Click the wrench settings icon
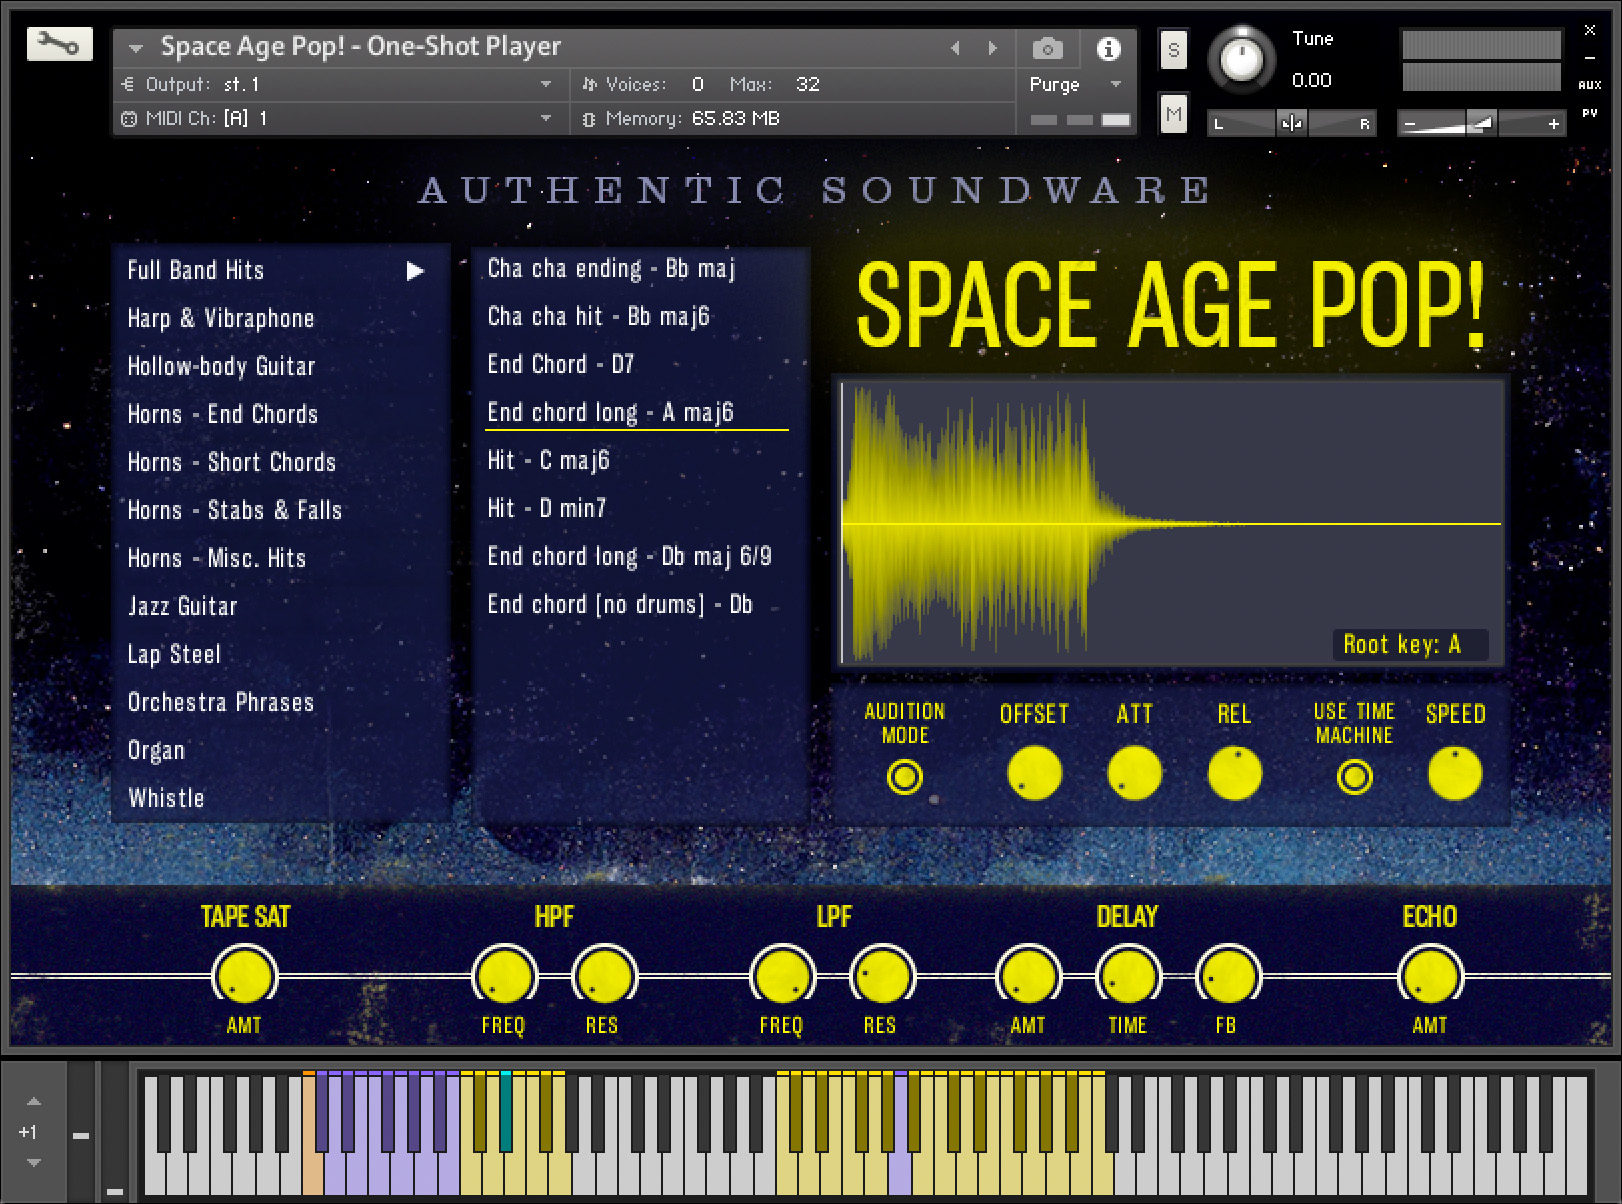The height and width of the screenshot is (1204, 1622). (59, 44)
